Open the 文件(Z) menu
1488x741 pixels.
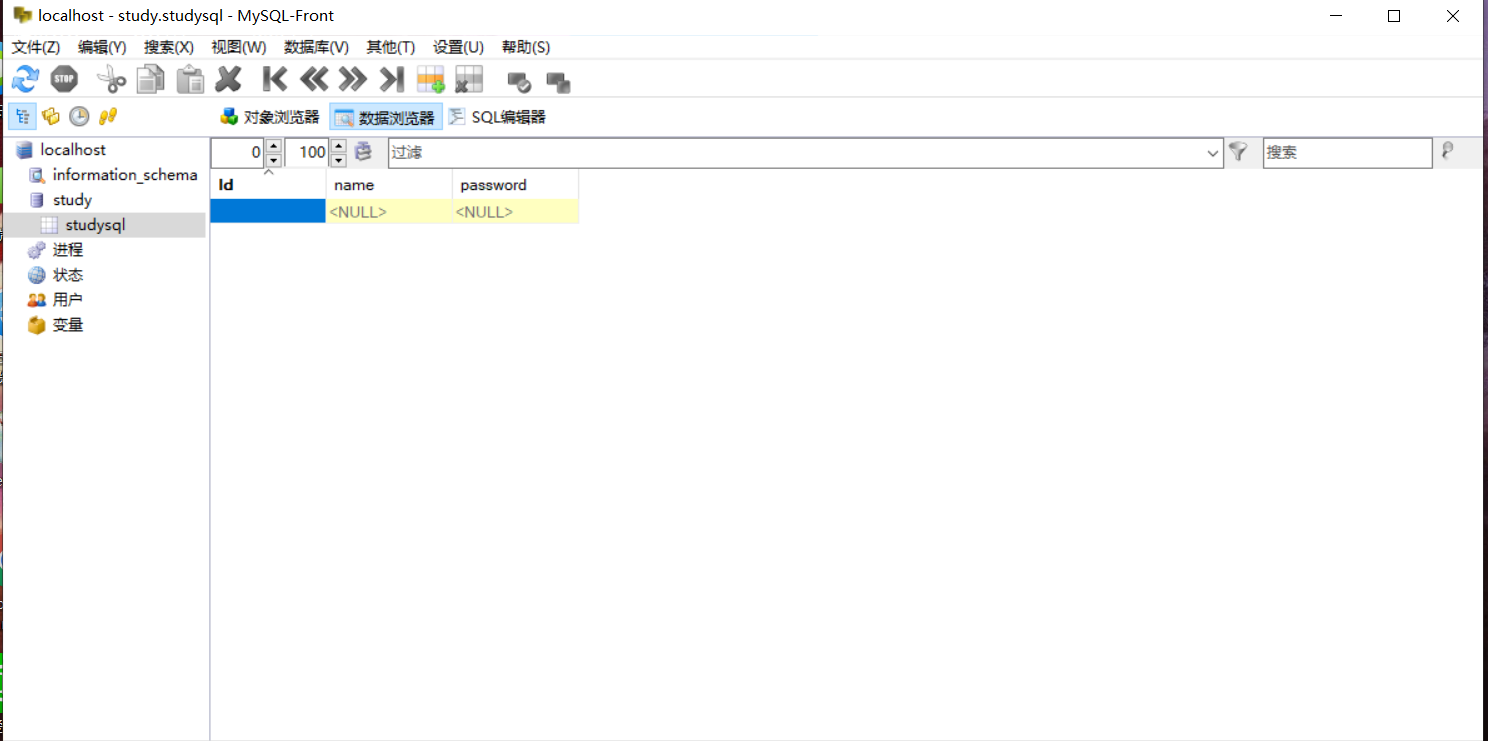tap(36, 47)
